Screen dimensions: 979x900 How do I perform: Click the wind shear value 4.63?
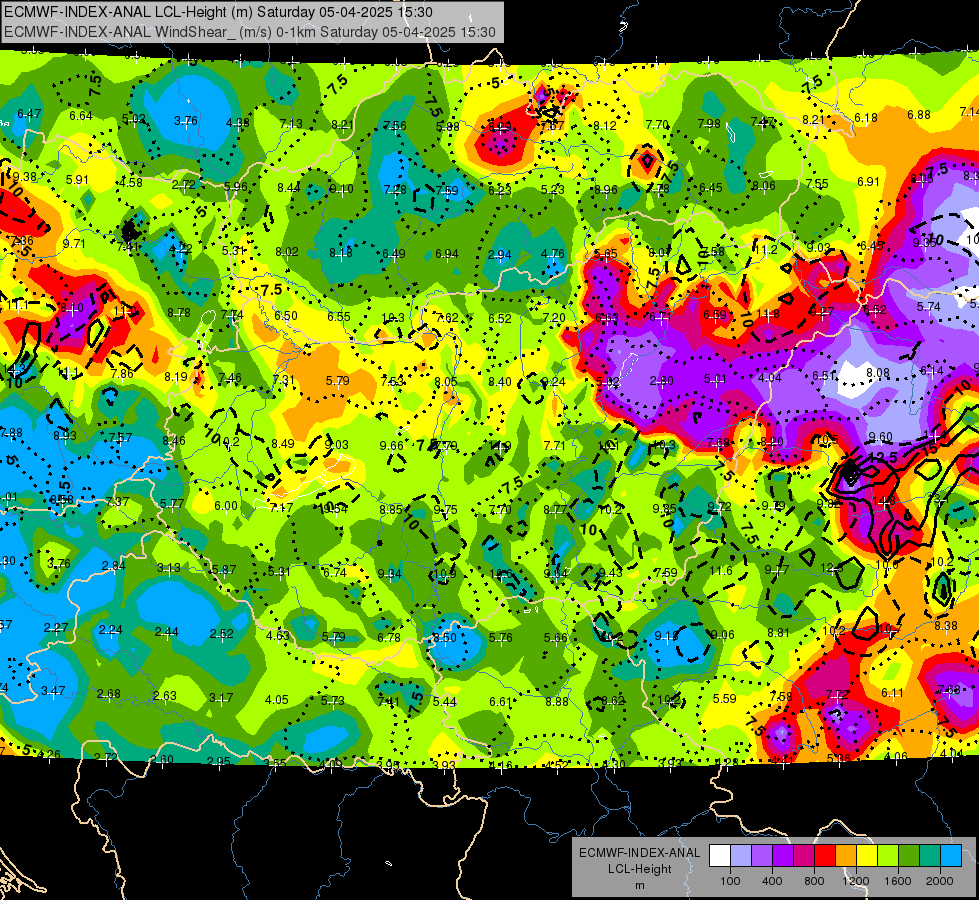[278, 636]
